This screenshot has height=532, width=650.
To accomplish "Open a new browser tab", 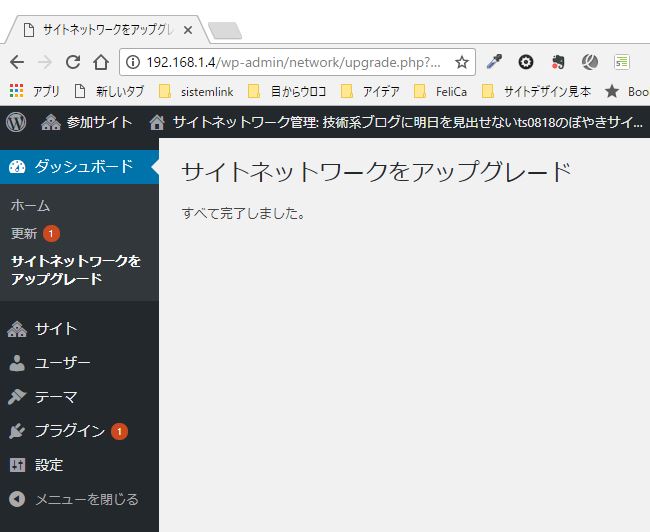I will pos(225,31).
